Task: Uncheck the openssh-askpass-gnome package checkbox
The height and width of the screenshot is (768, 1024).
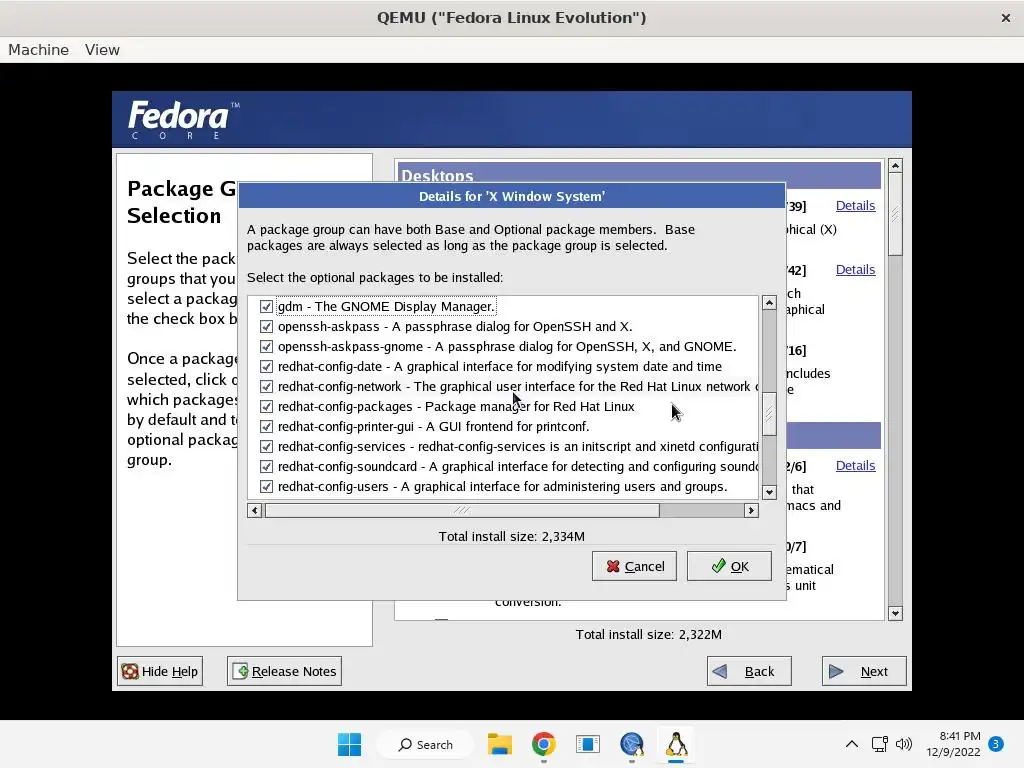Action: coord(266,346)
